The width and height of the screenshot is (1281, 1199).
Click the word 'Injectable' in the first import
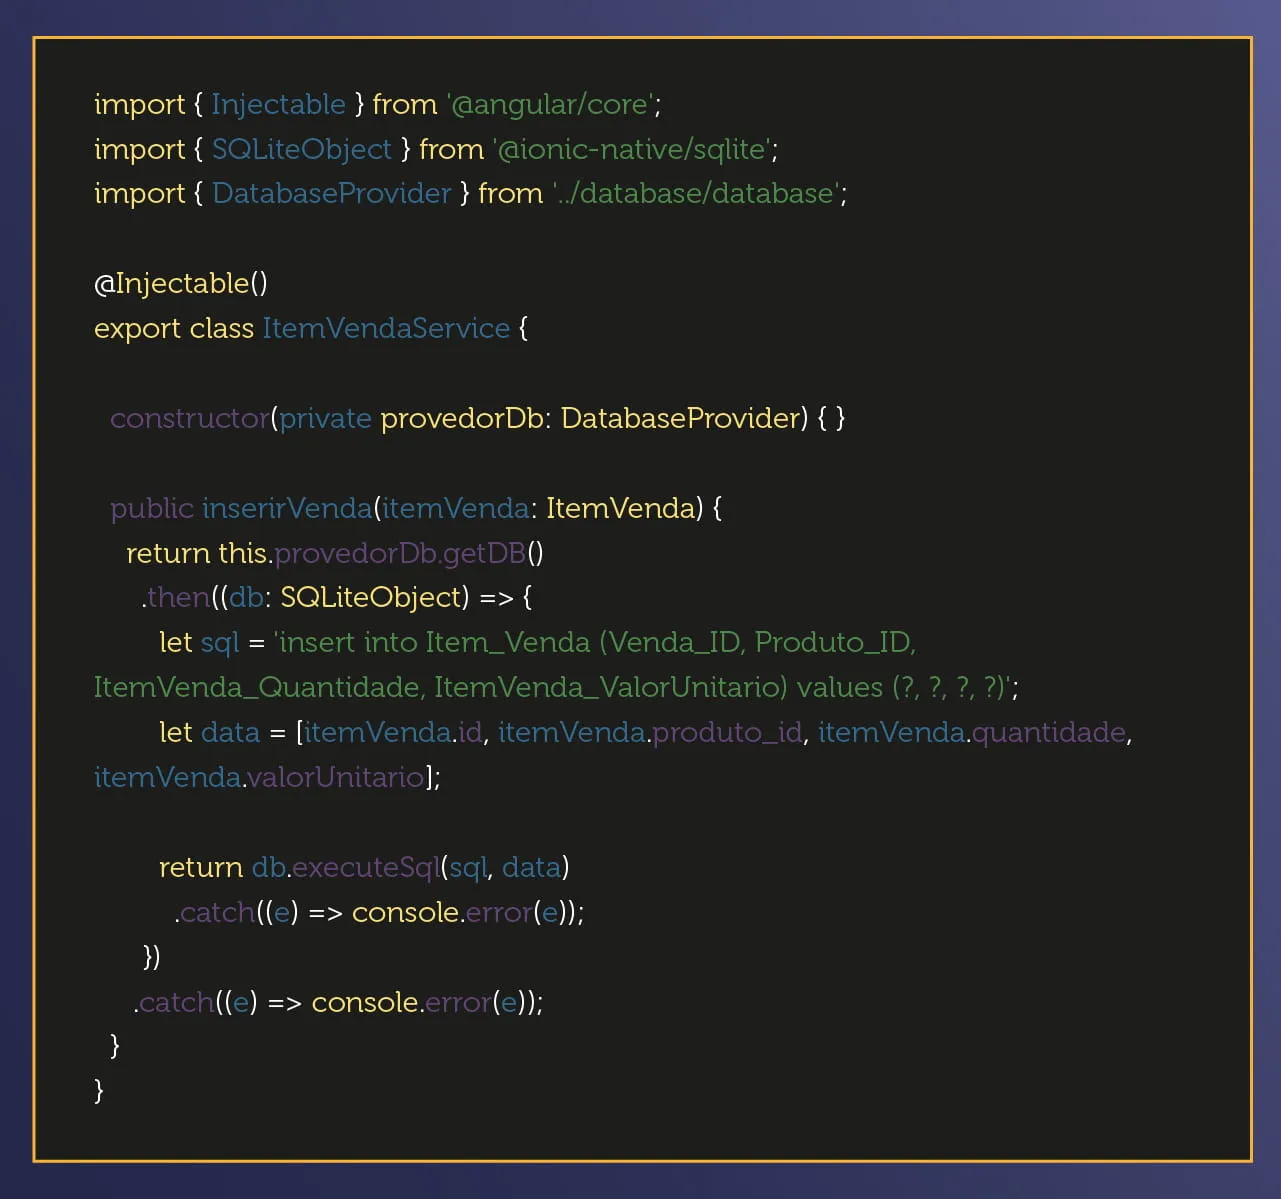coord(278,104)
